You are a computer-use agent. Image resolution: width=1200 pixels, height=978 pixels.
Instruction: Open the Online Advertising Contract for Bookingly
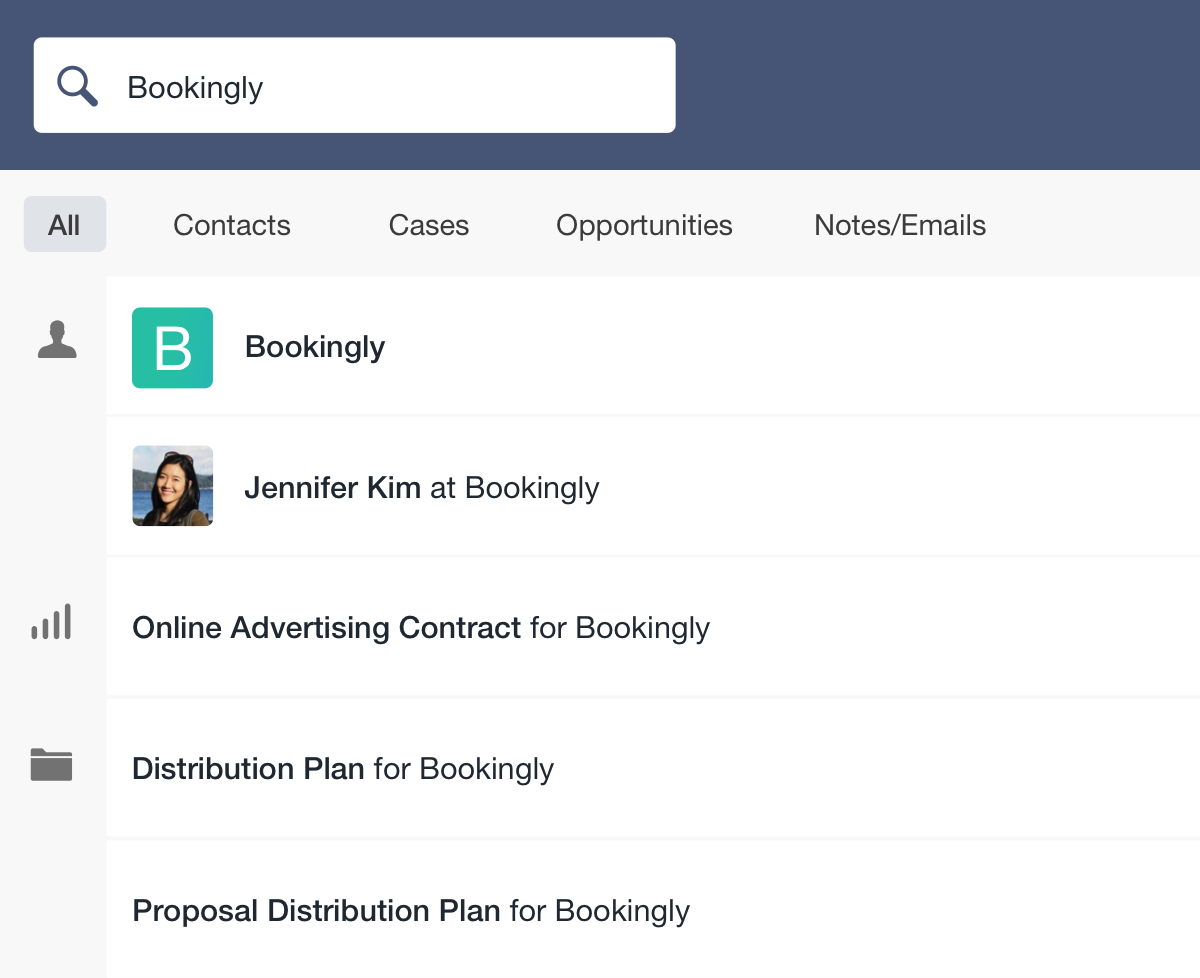click(420, 628)
